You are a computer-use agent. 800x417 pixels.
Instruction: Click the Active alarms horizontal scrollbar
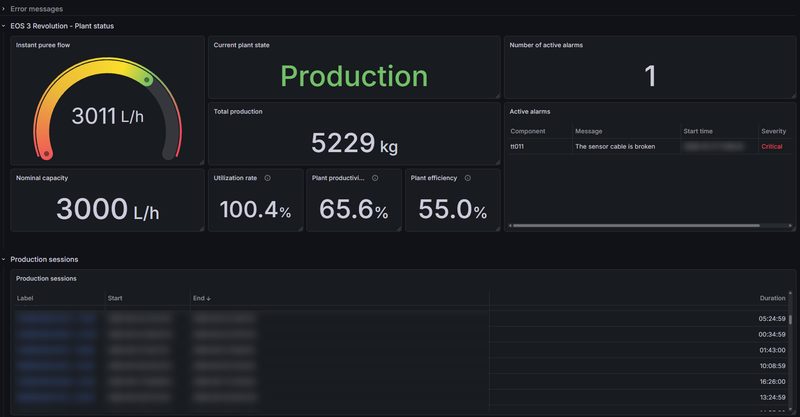tap(636, 226)
